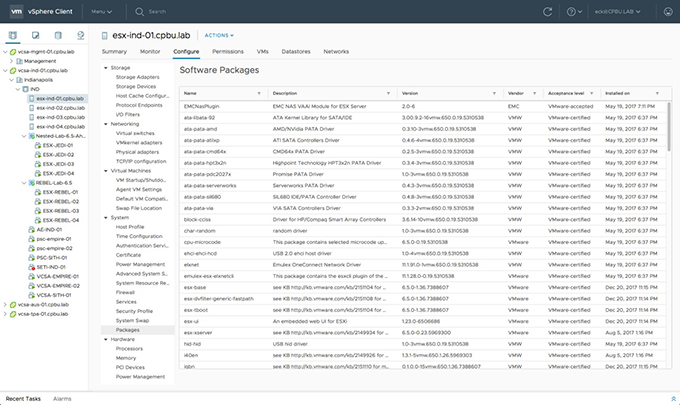680x405 pixels.
Task: Select the EMCNasPlugin package row
Action: pyautogui.click(x=423, y=106)
